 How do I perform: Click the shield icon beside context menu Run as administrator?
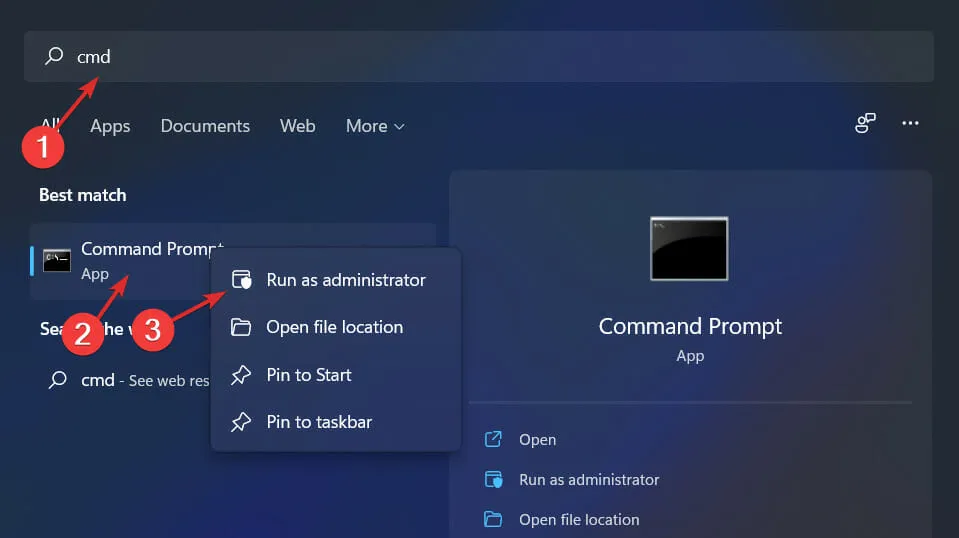click(x=241, y=280)
